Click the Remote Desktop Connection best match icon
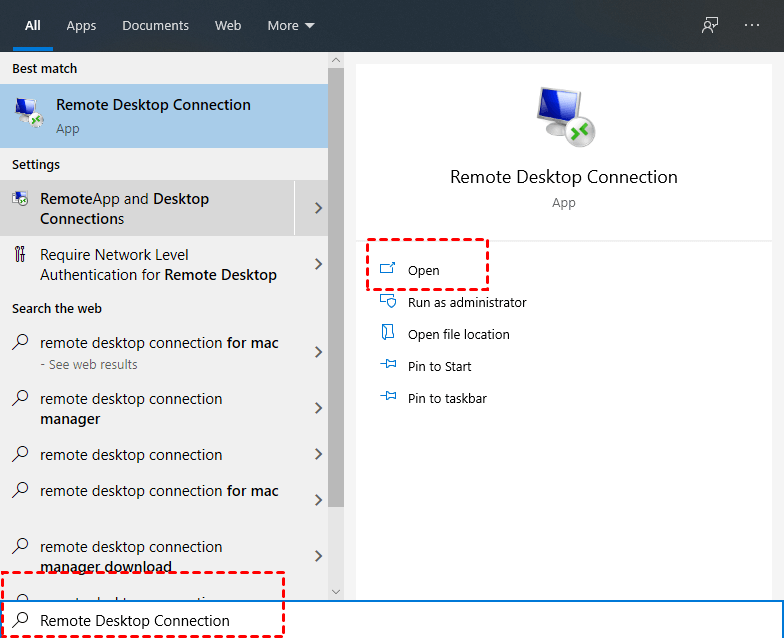The image size is (784, 638). coord(28,113)
